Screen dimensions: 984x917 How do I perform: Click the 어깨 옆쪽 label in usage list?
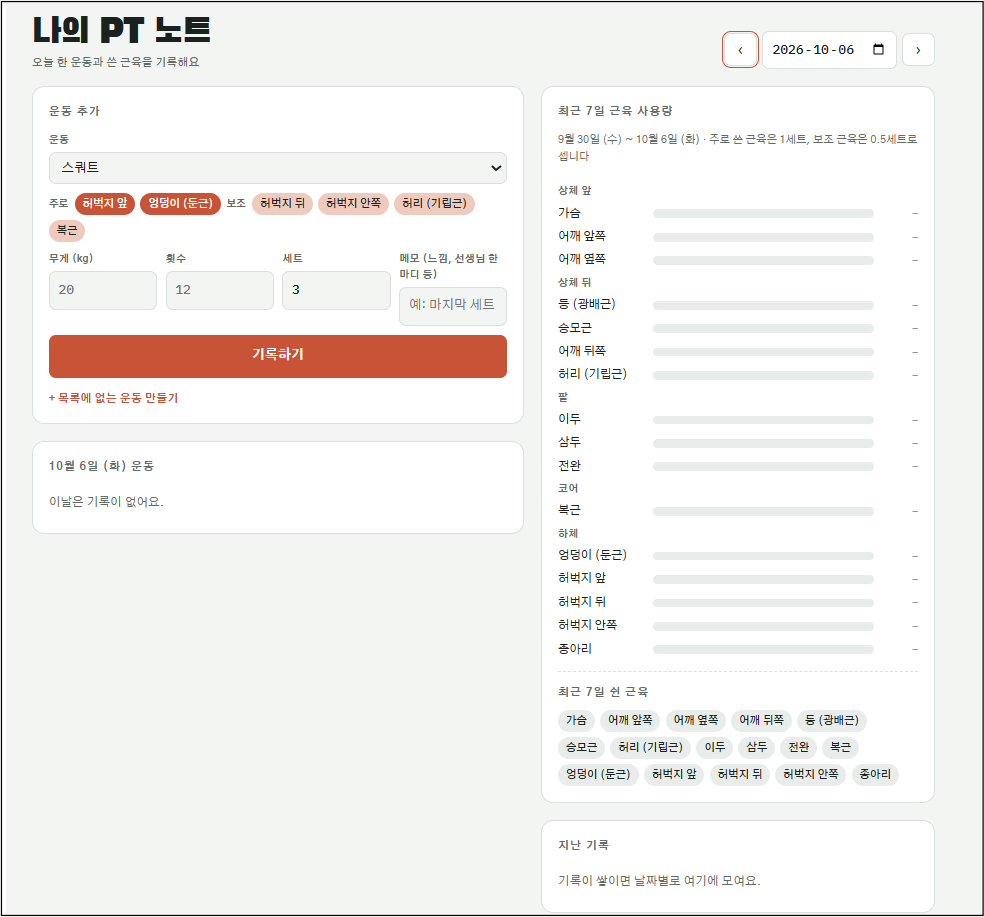pyautogui.click(x=582, y=259)
